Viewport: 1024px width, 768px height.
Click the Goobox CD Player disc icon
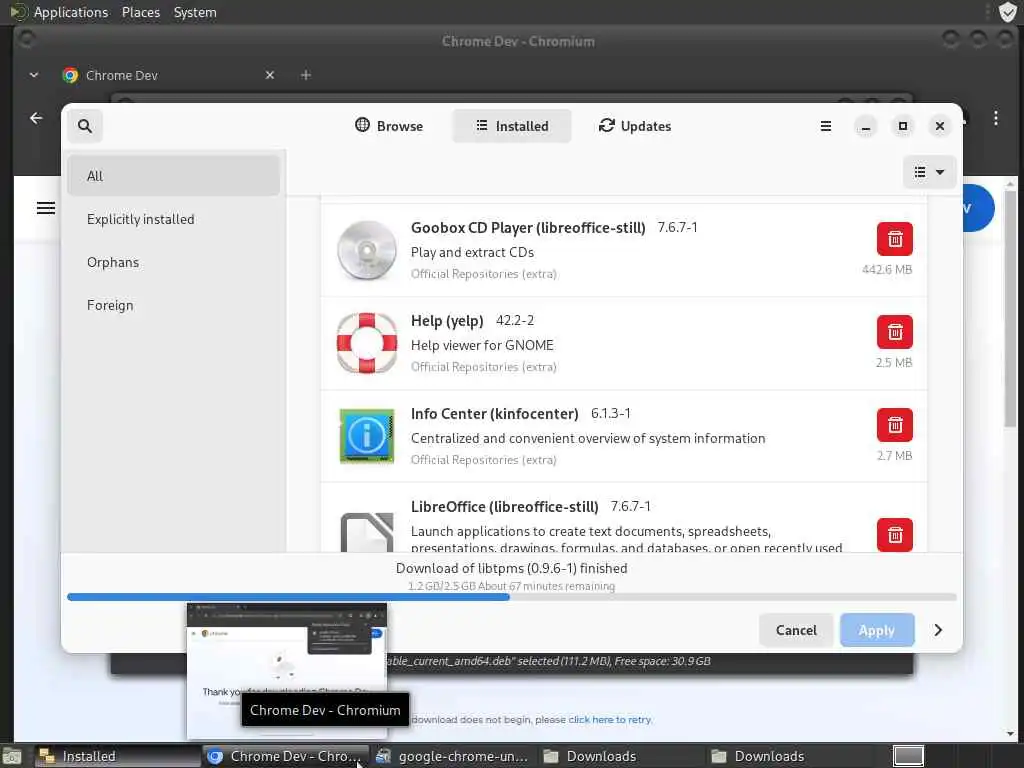pyautogui.click(x=367, y=251)
